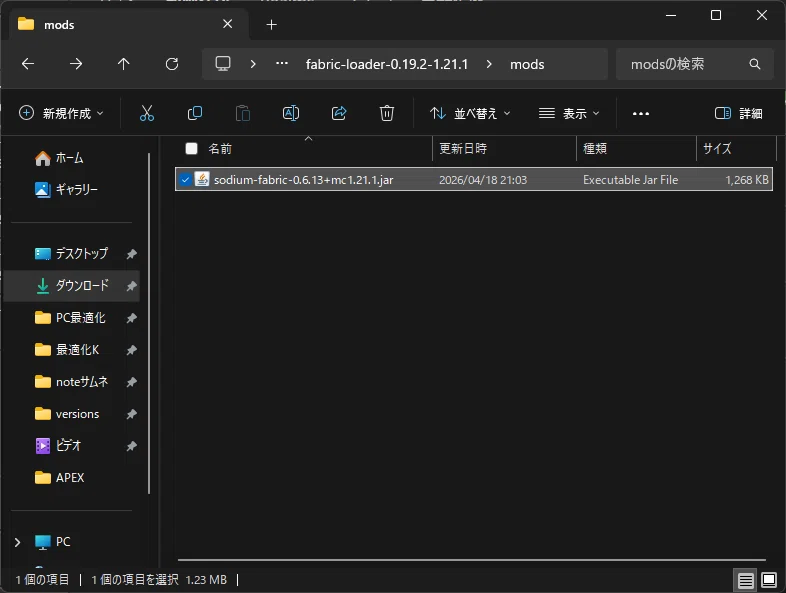The height and width of the screenshot is (593, 786).
Task: Expand the chevron after the PC icon in address bar
Action: (x=253, y=64)
